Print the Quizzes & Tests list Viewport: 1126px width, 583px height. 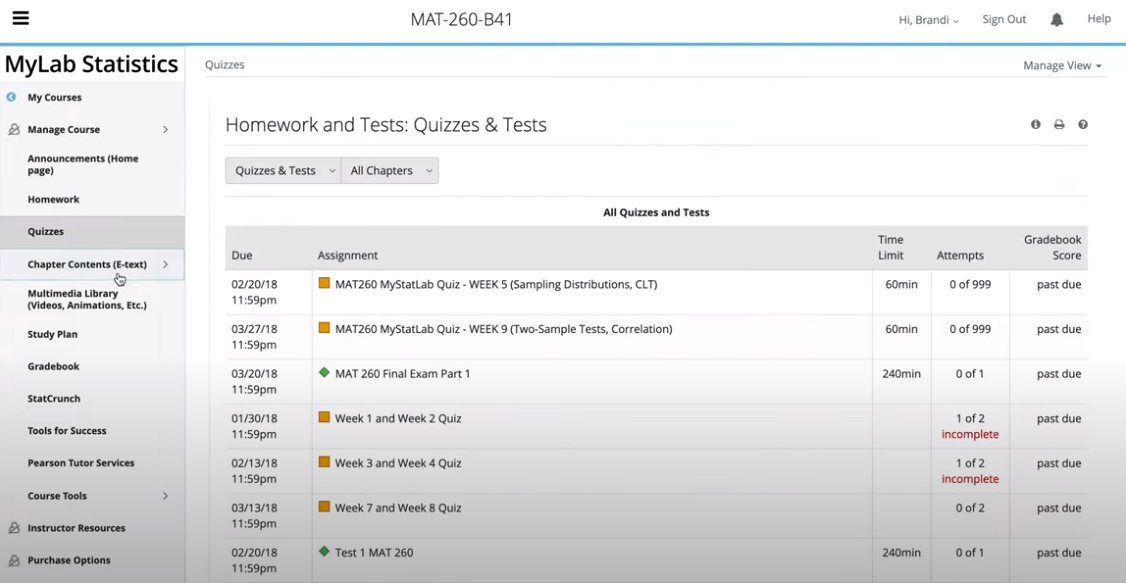click(1059, 124)
